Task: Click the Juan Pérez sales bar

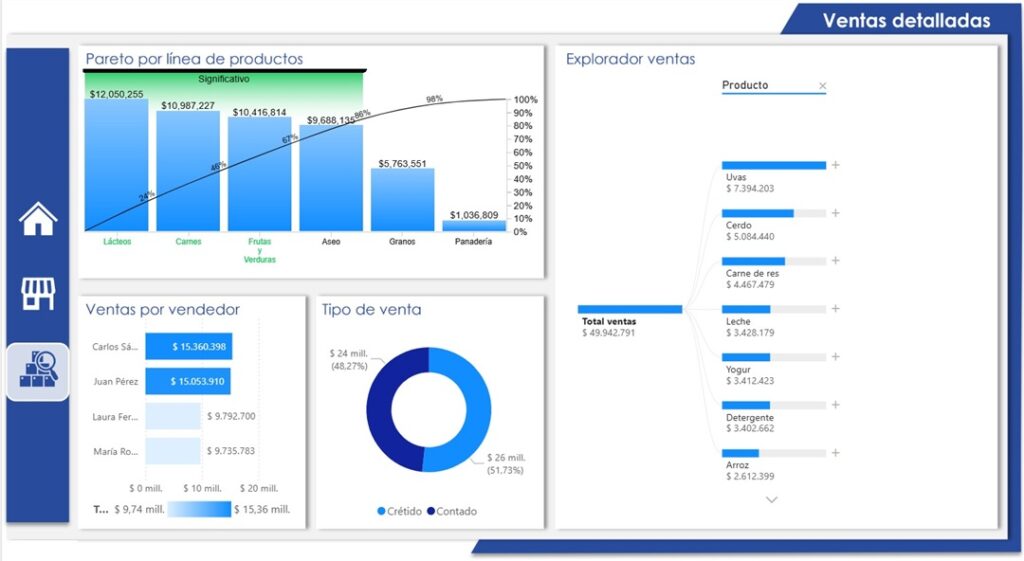Action: point(188,381)
